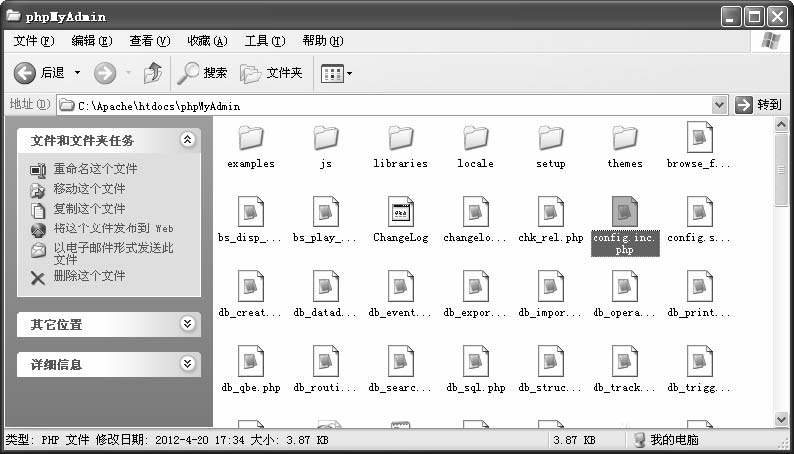The image size is (794, 454).
Task: Click the vertical scrollbar thumb
Action: (x=781, y=170)
